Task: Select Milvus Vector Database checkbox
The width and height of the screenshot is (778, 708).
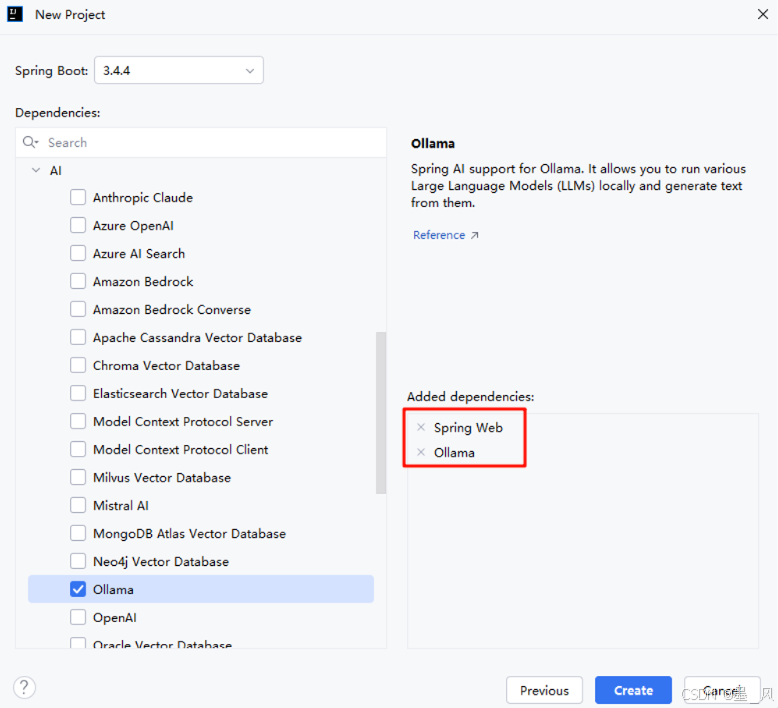Action: tap(78, 477)
